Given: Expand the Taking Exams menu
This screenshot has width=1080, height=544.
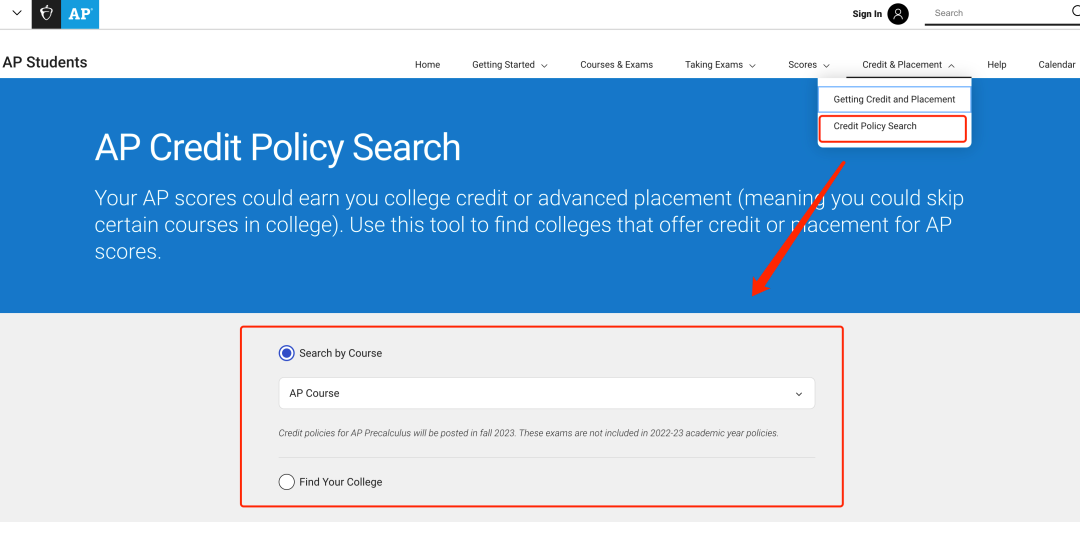Looking at the screenshot, I should click(720, 65).
